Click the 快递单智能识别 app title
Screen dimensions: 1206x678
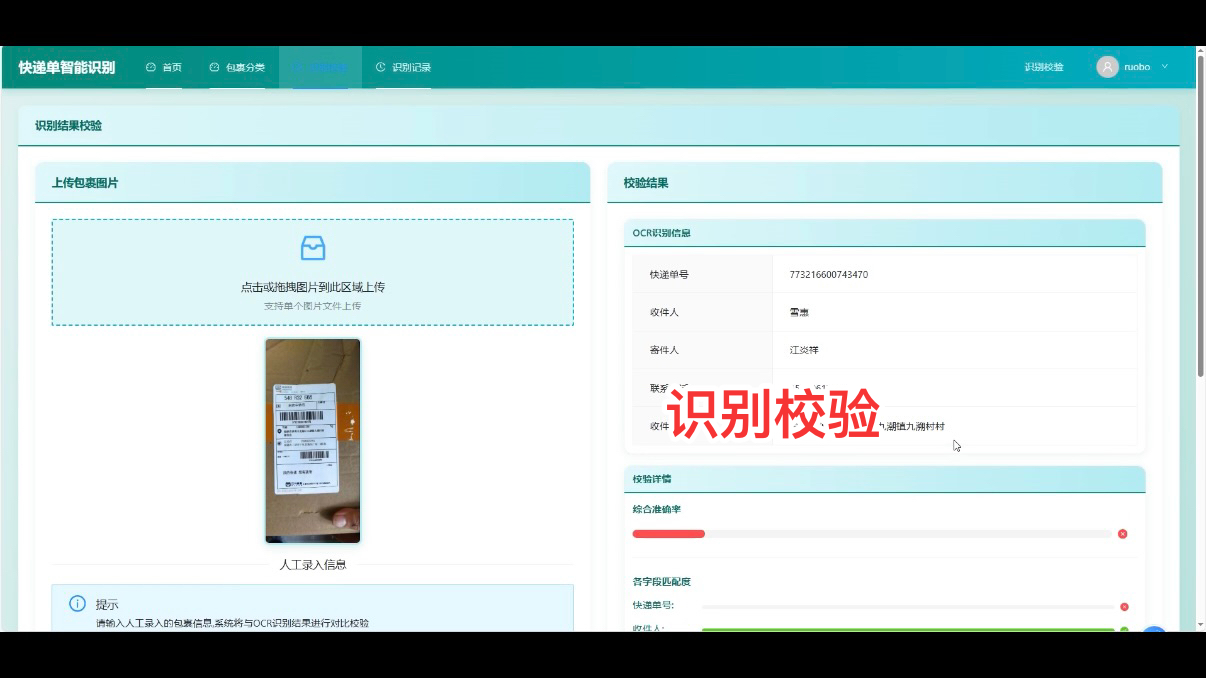coord(67,67)
